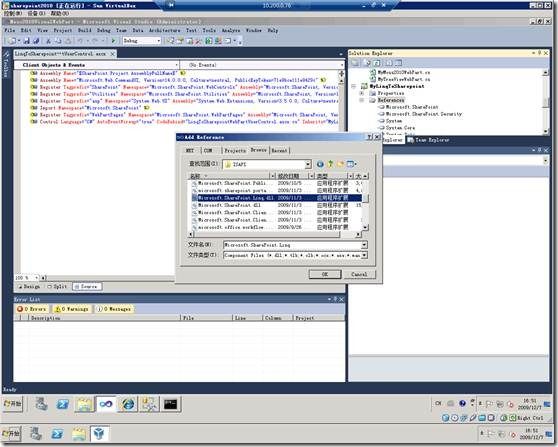This screenshot has height=447, width=558.
Task: Click Properties icon in Solution Explorer toolbar
Action: pos(355,63)
